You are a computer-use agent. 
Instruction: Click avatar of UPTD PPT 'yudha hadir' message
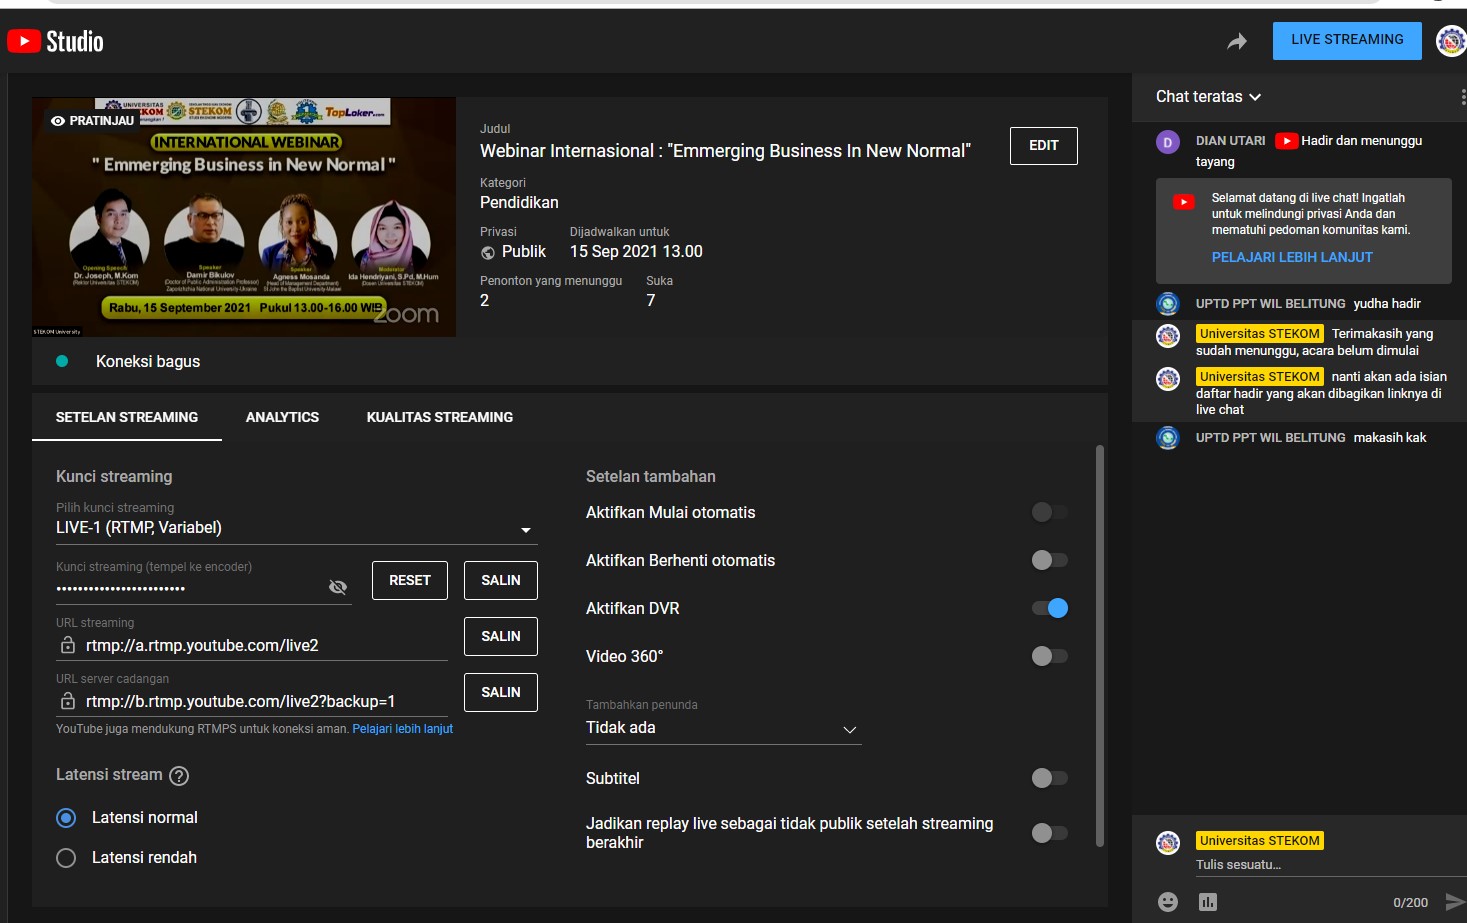point(1168,303)
